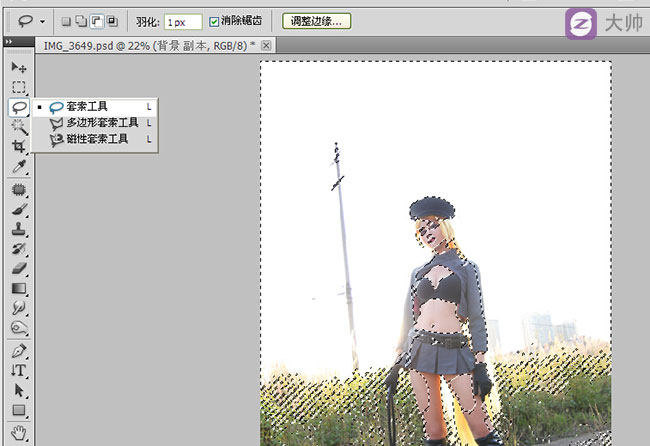Screen dimensions: 650x446
Task: Click the current Lasso tool icon in options bar
Action: (x=25, y=21)
